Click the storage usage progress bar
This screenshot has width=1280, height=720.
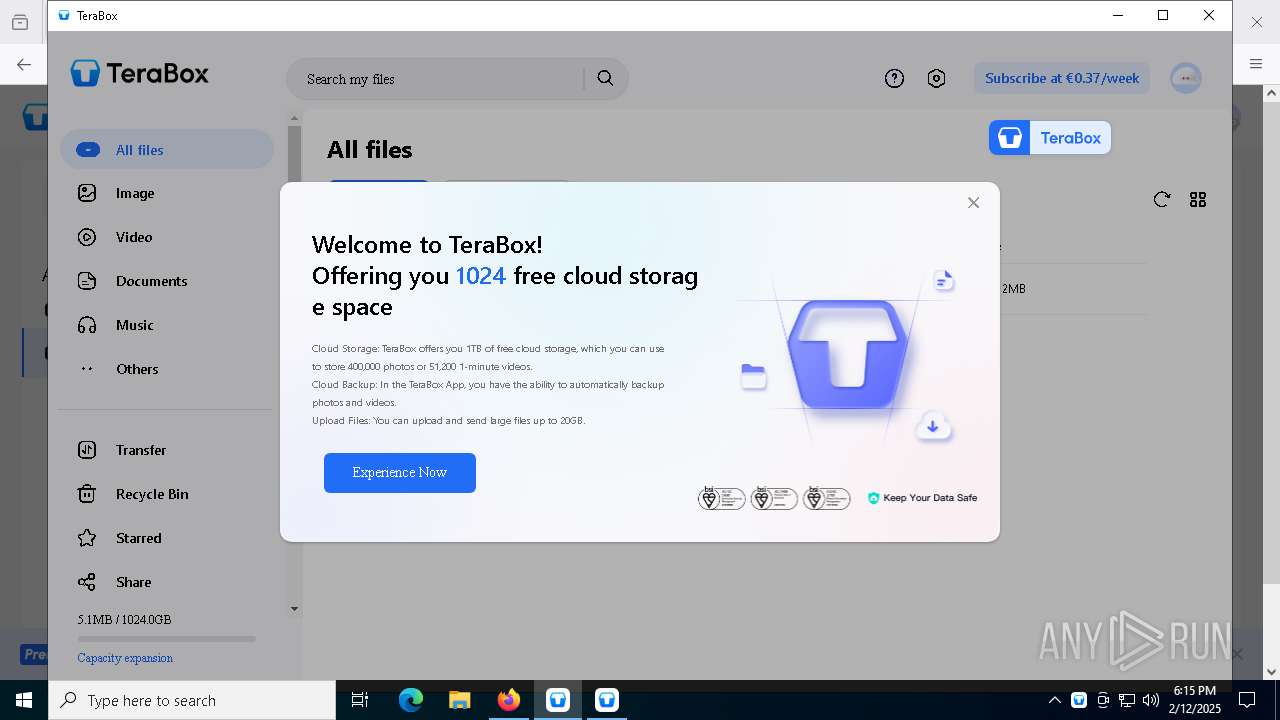(x=166, y=638)
